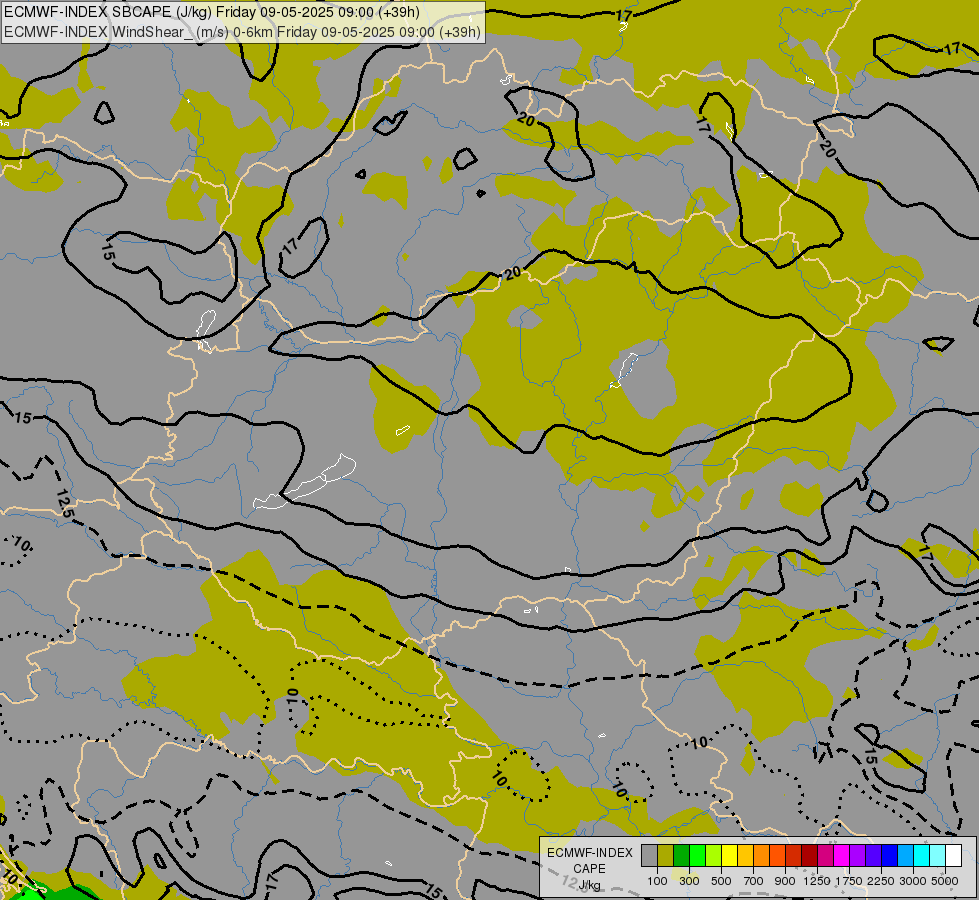The image size is (979, 900).
Task: Click the 5000 tick label in legend
Action: (945, 881)
